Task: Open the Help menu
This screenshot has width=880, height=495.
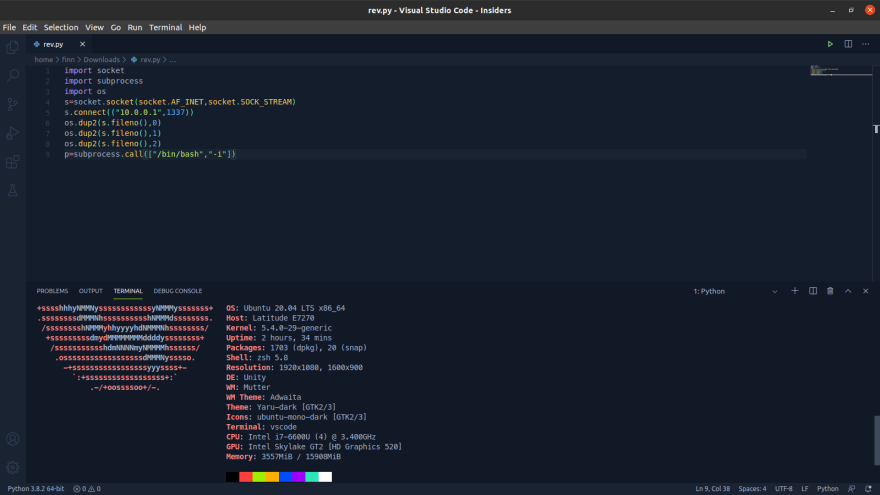Action: (197, 27)
